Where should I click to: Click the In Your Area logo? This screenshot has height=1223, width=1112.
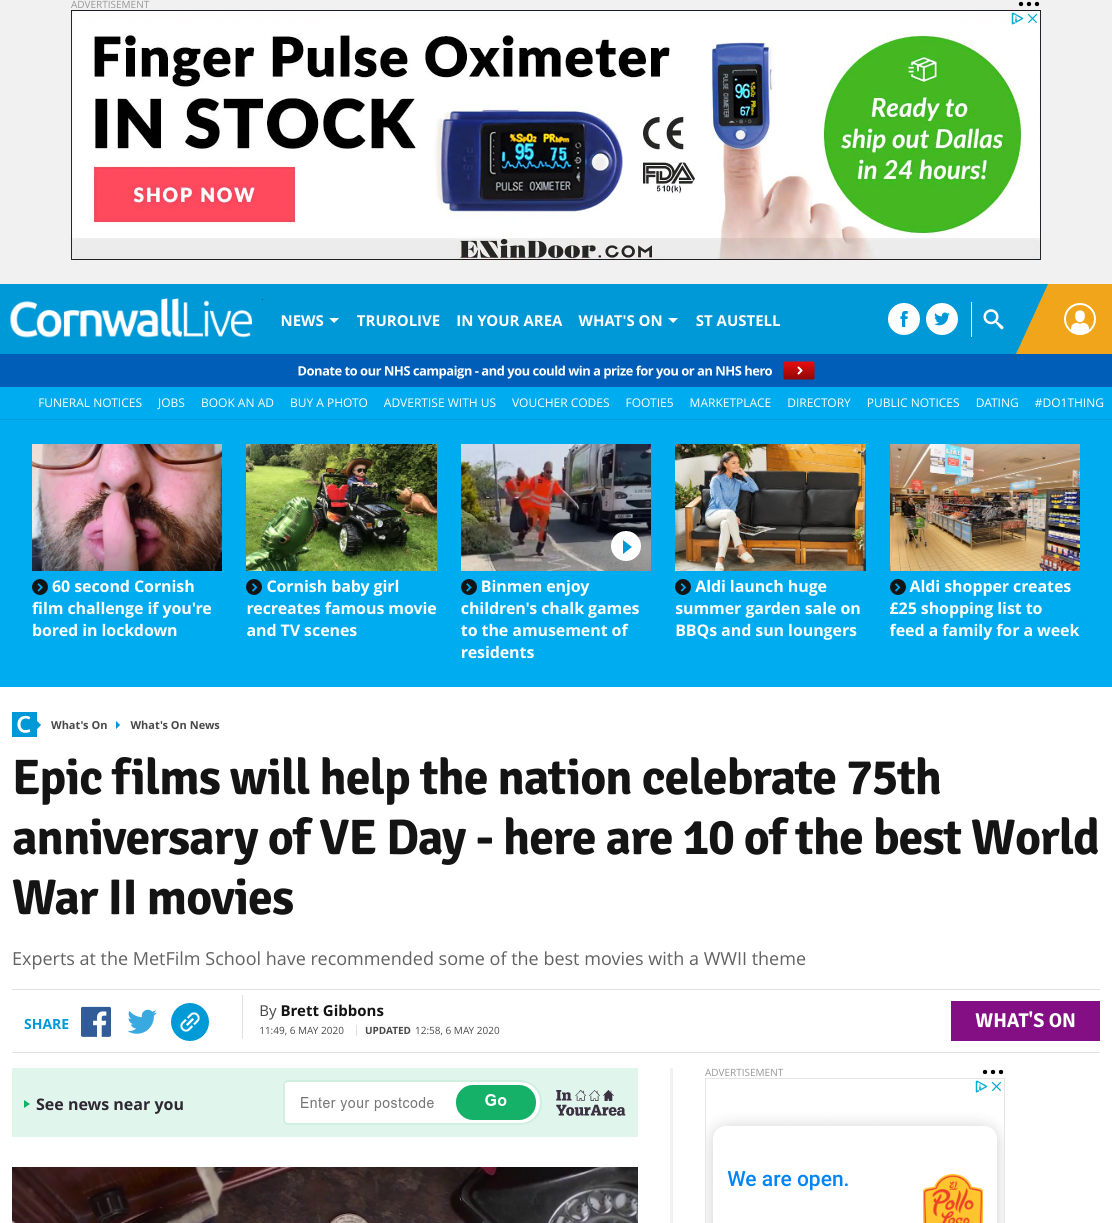coord(590,1103)
